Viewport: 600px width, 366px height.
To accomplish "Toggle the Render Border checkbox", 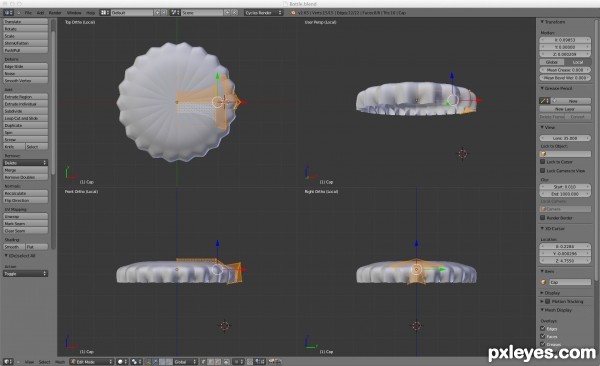I will pyautogui.click(x=543, y=217).
